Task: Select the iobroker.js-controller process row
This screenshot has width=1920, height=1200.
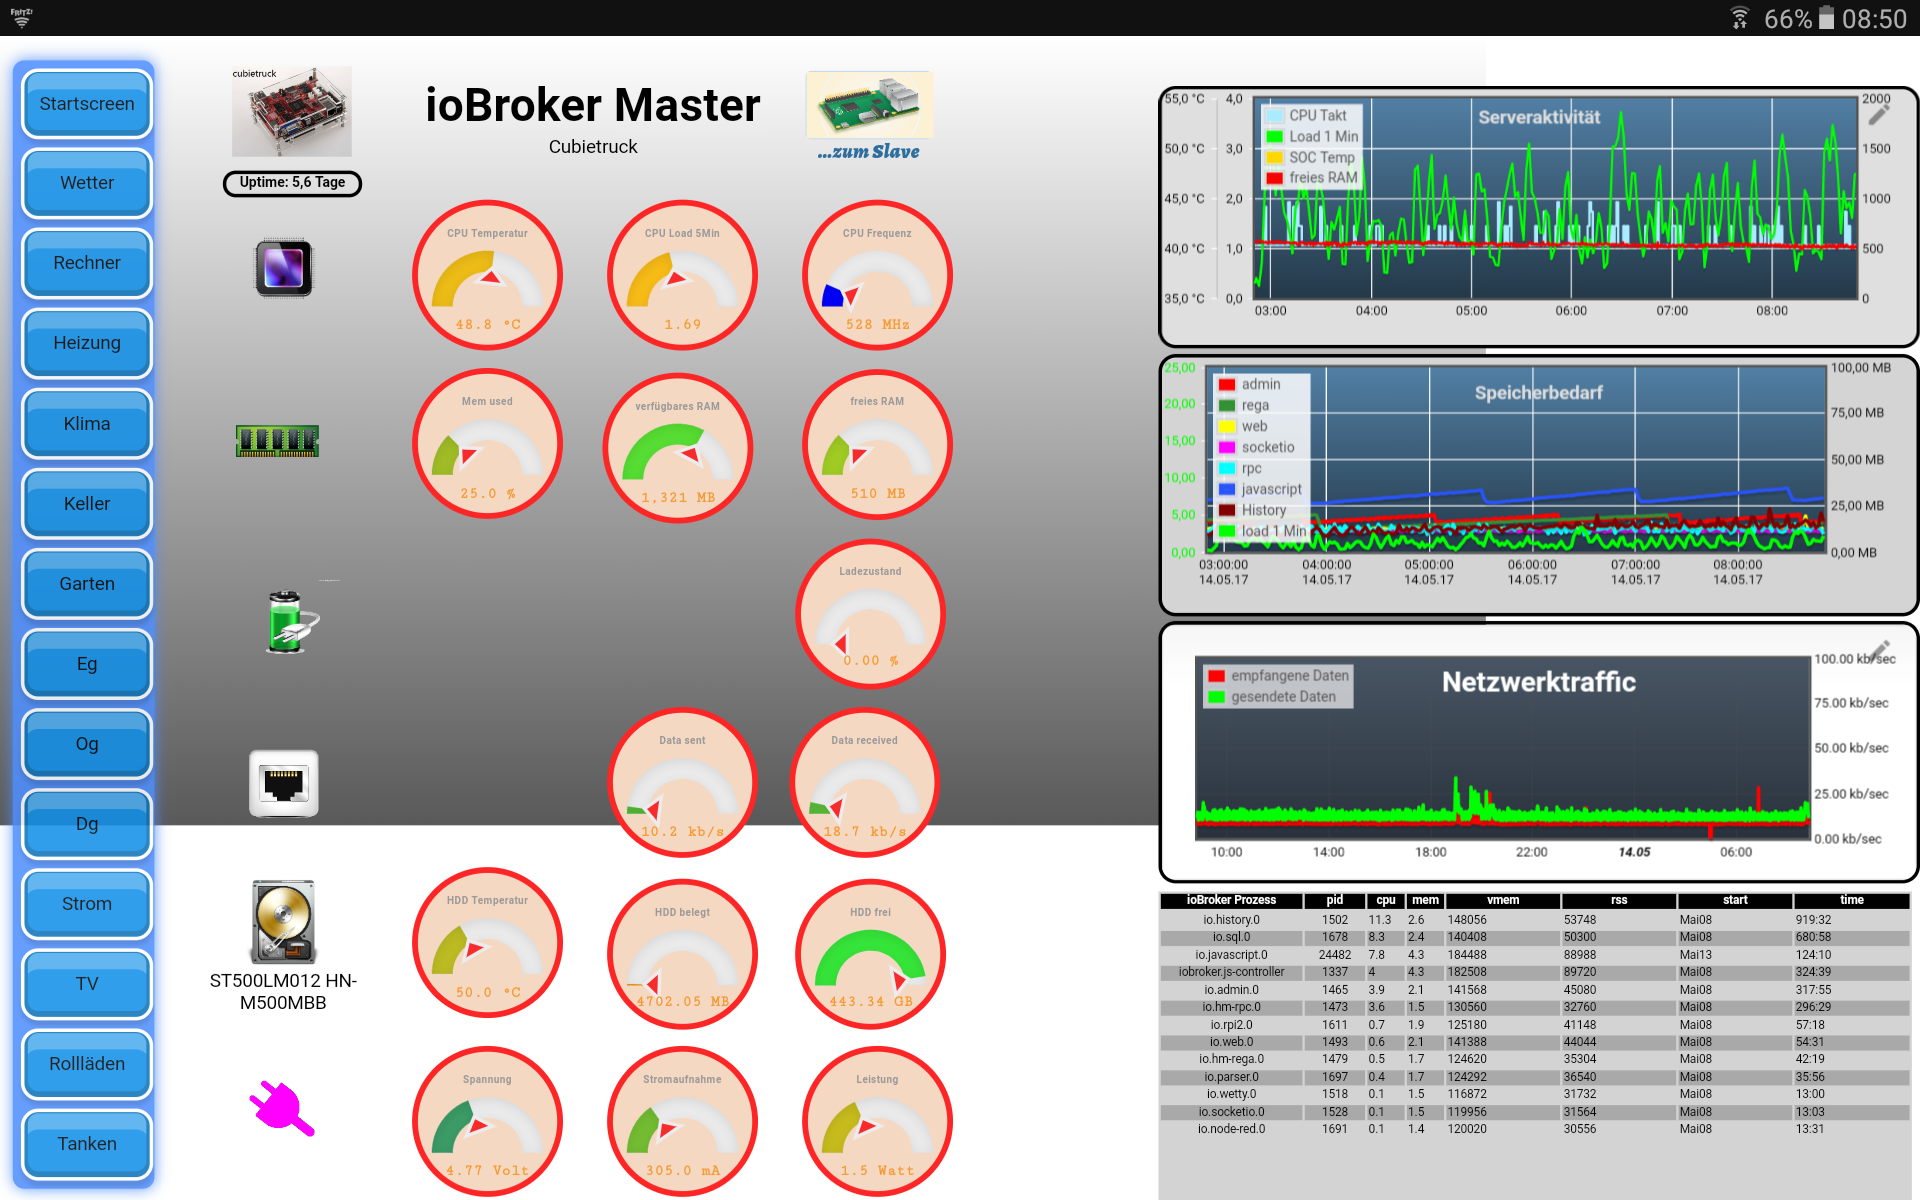Action: (x=1535, y=972)
